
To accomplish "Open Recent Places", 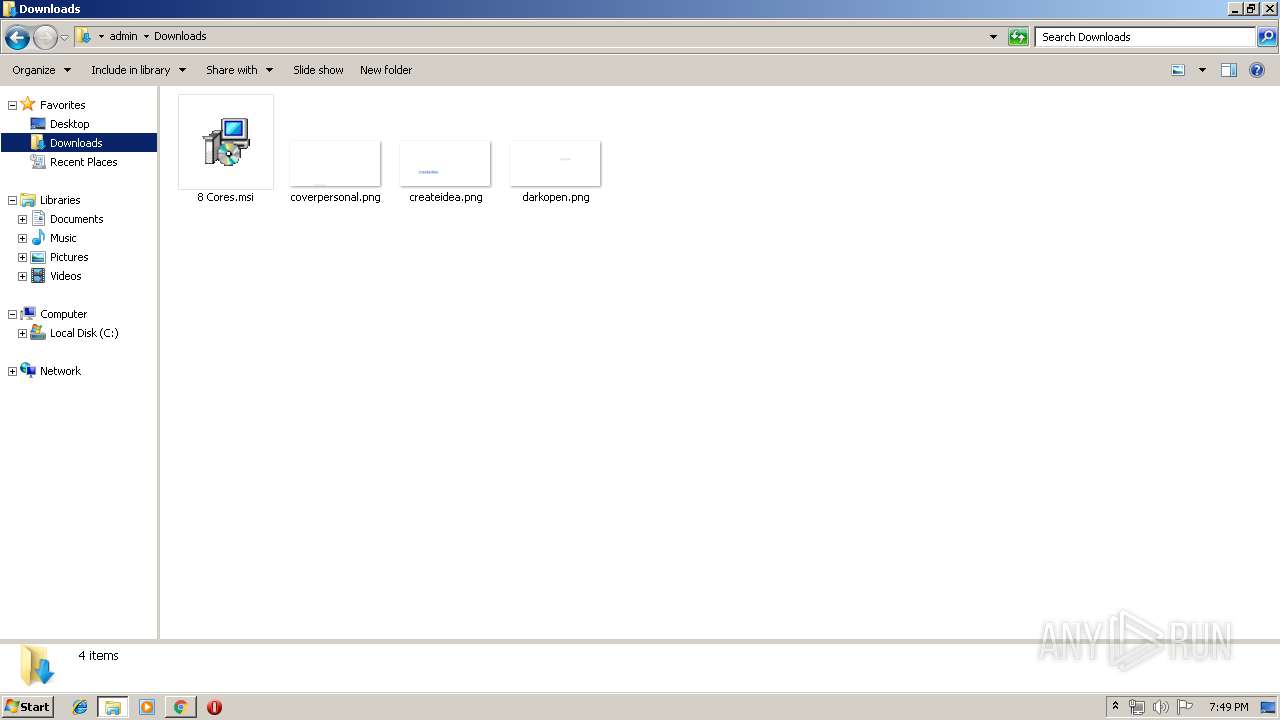I will 83,162.
